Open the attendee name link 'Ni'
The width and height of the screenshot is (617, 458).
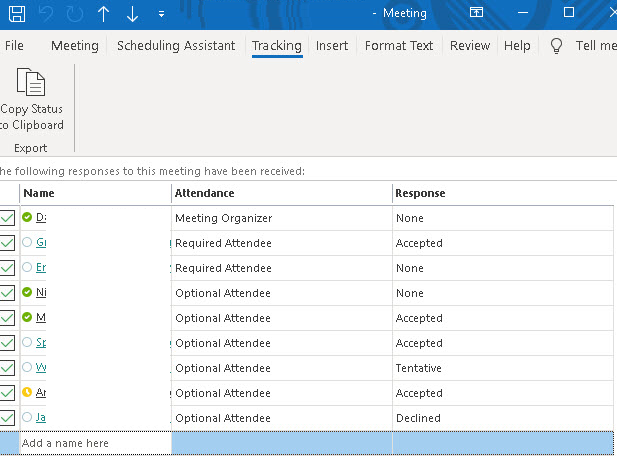tap(41, 292)
